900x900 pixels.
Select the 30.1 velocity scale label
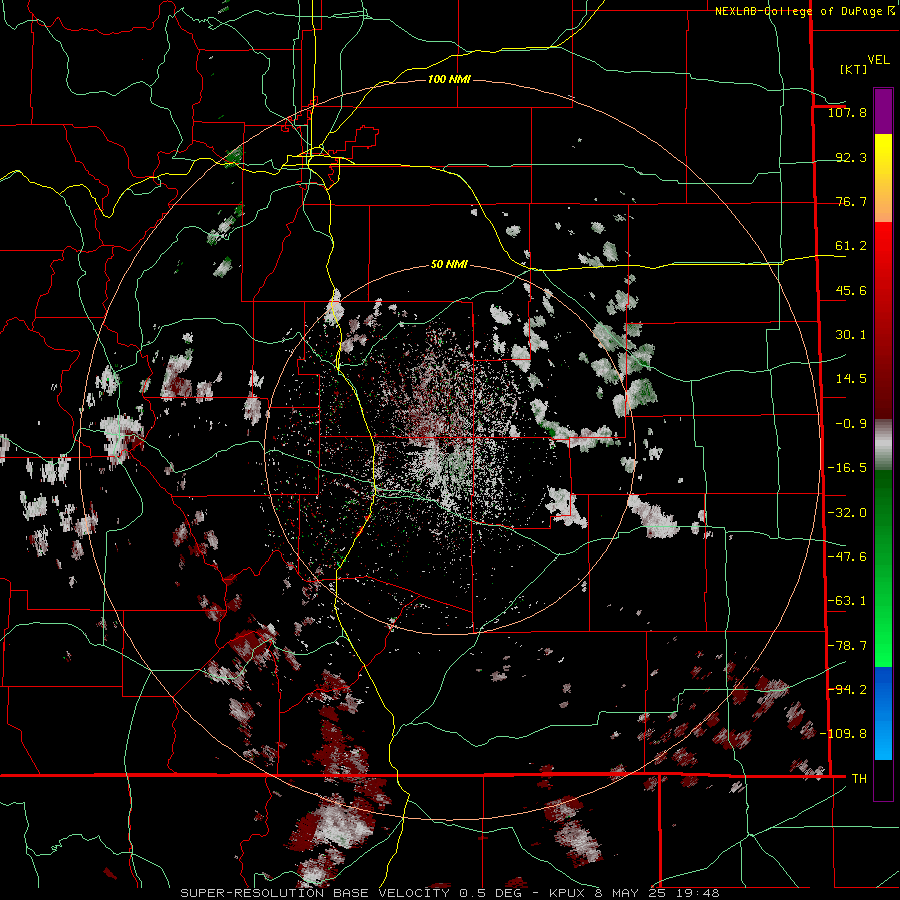pyautogui.click(x=851, y=335)
